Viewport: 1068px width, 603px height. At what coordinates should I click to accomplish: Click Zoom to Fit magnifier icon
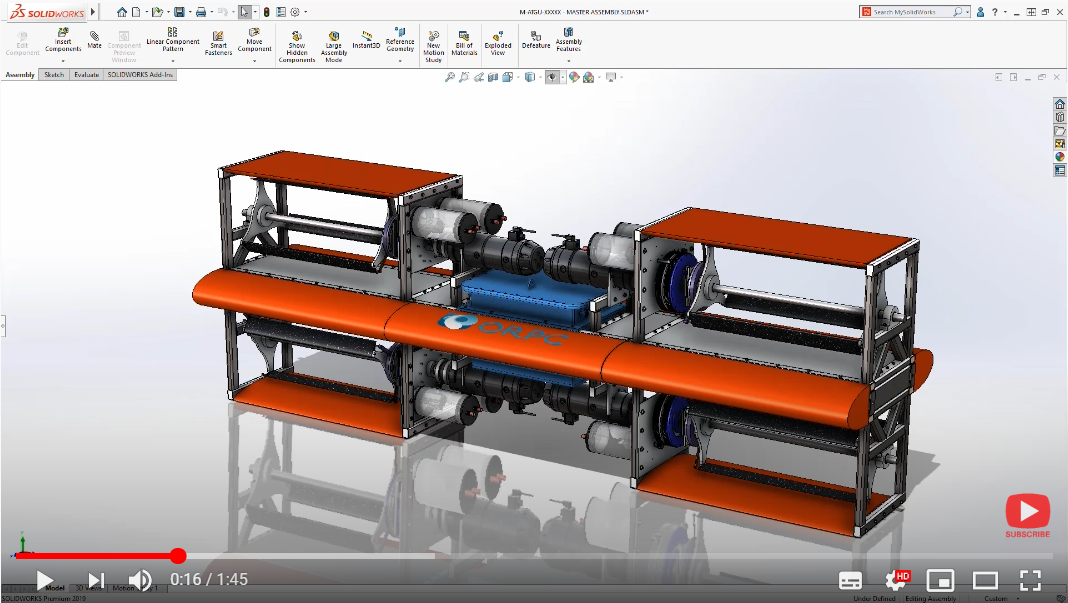[x=450, y=77]
